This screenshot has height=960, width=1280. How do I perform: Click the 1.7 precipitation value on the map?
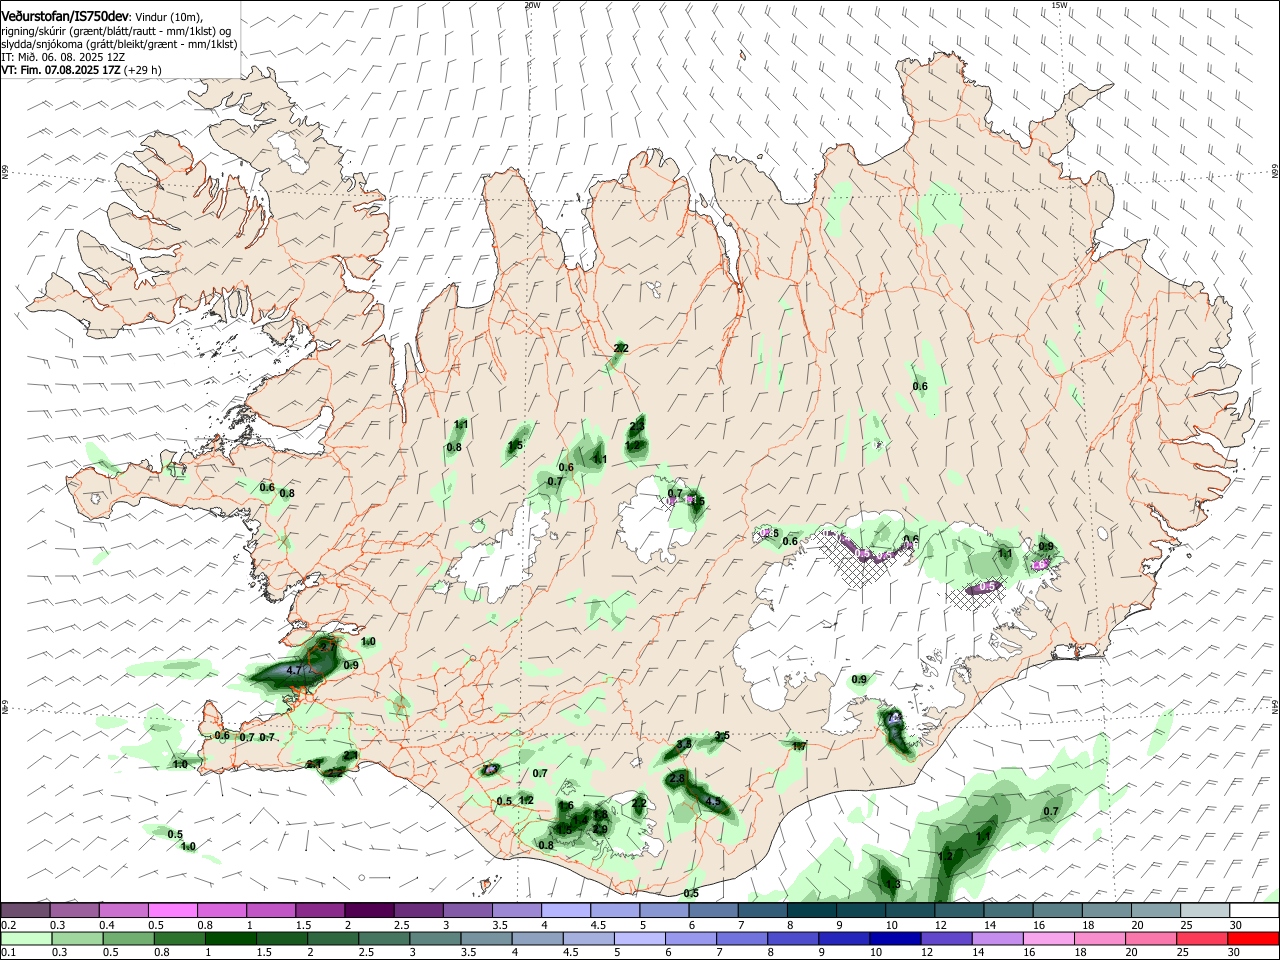click(x=799, y=746)
